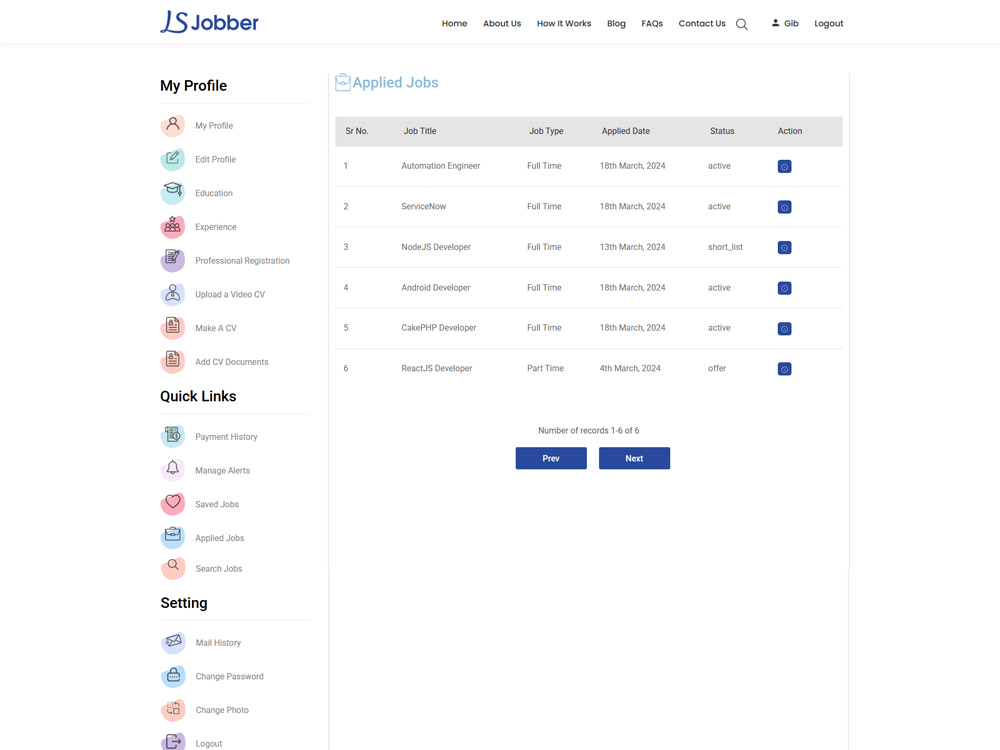Click the Professional Registration icon

click(173, 260)
